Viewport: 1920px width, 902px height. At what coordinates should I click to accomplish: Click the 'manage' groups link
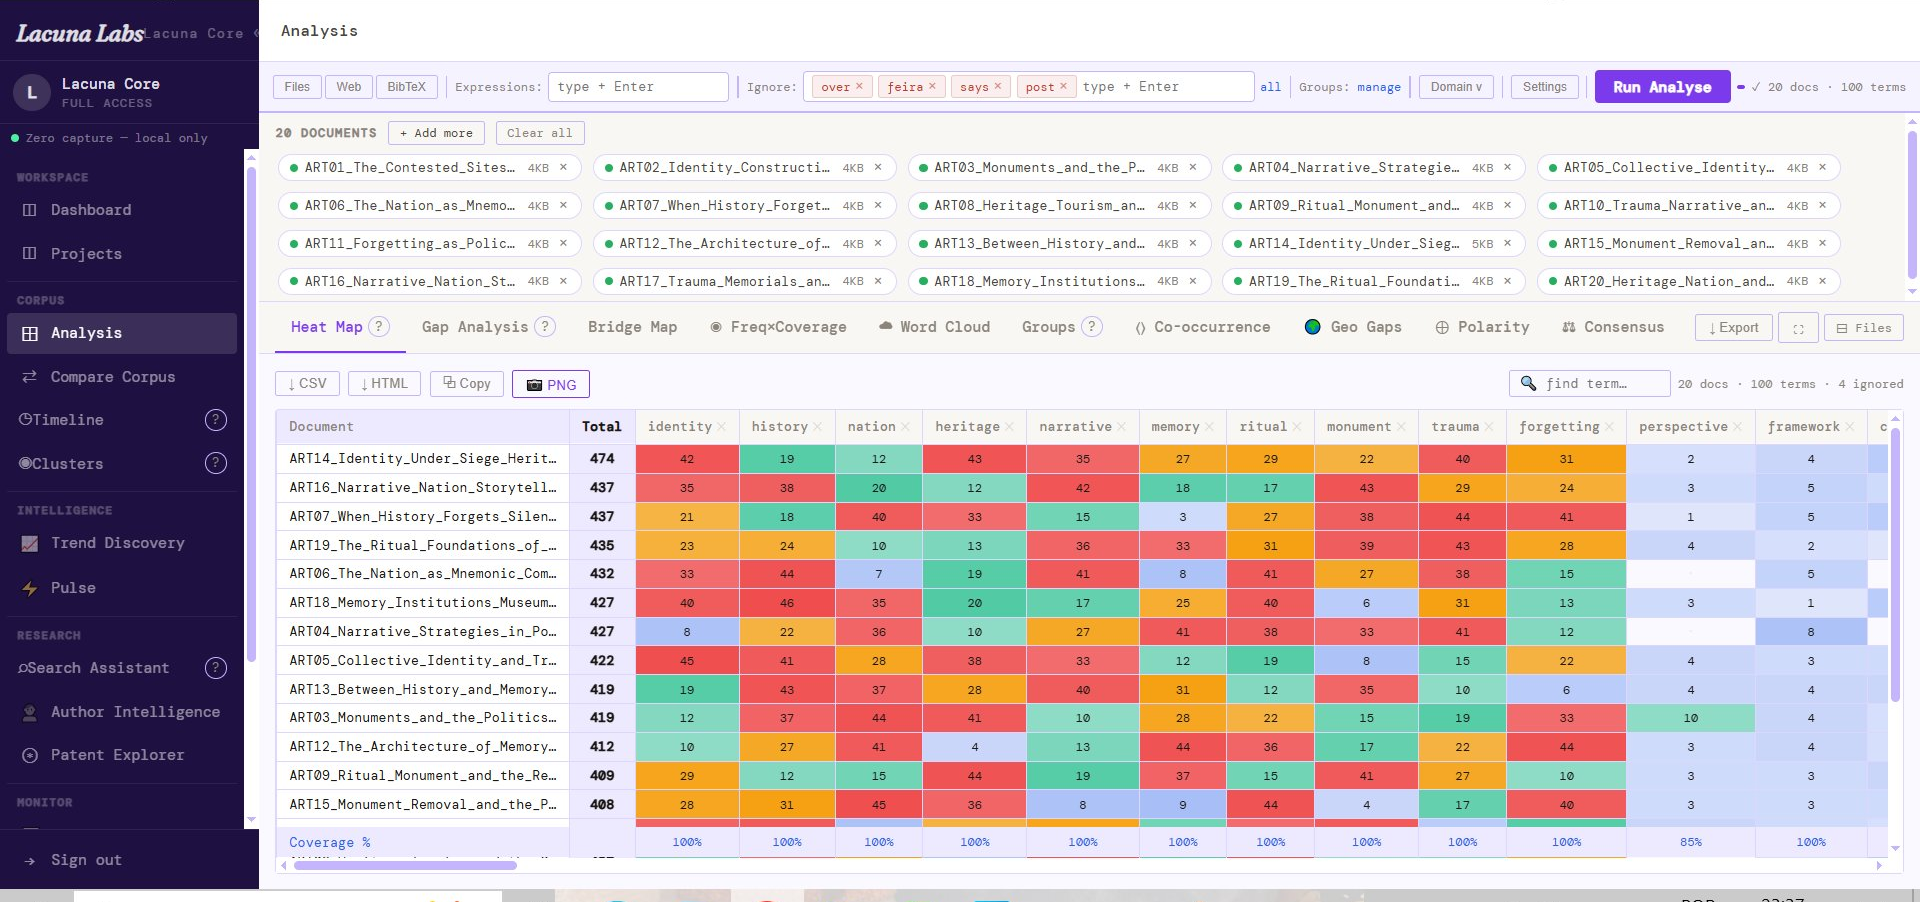(1379, 87)
